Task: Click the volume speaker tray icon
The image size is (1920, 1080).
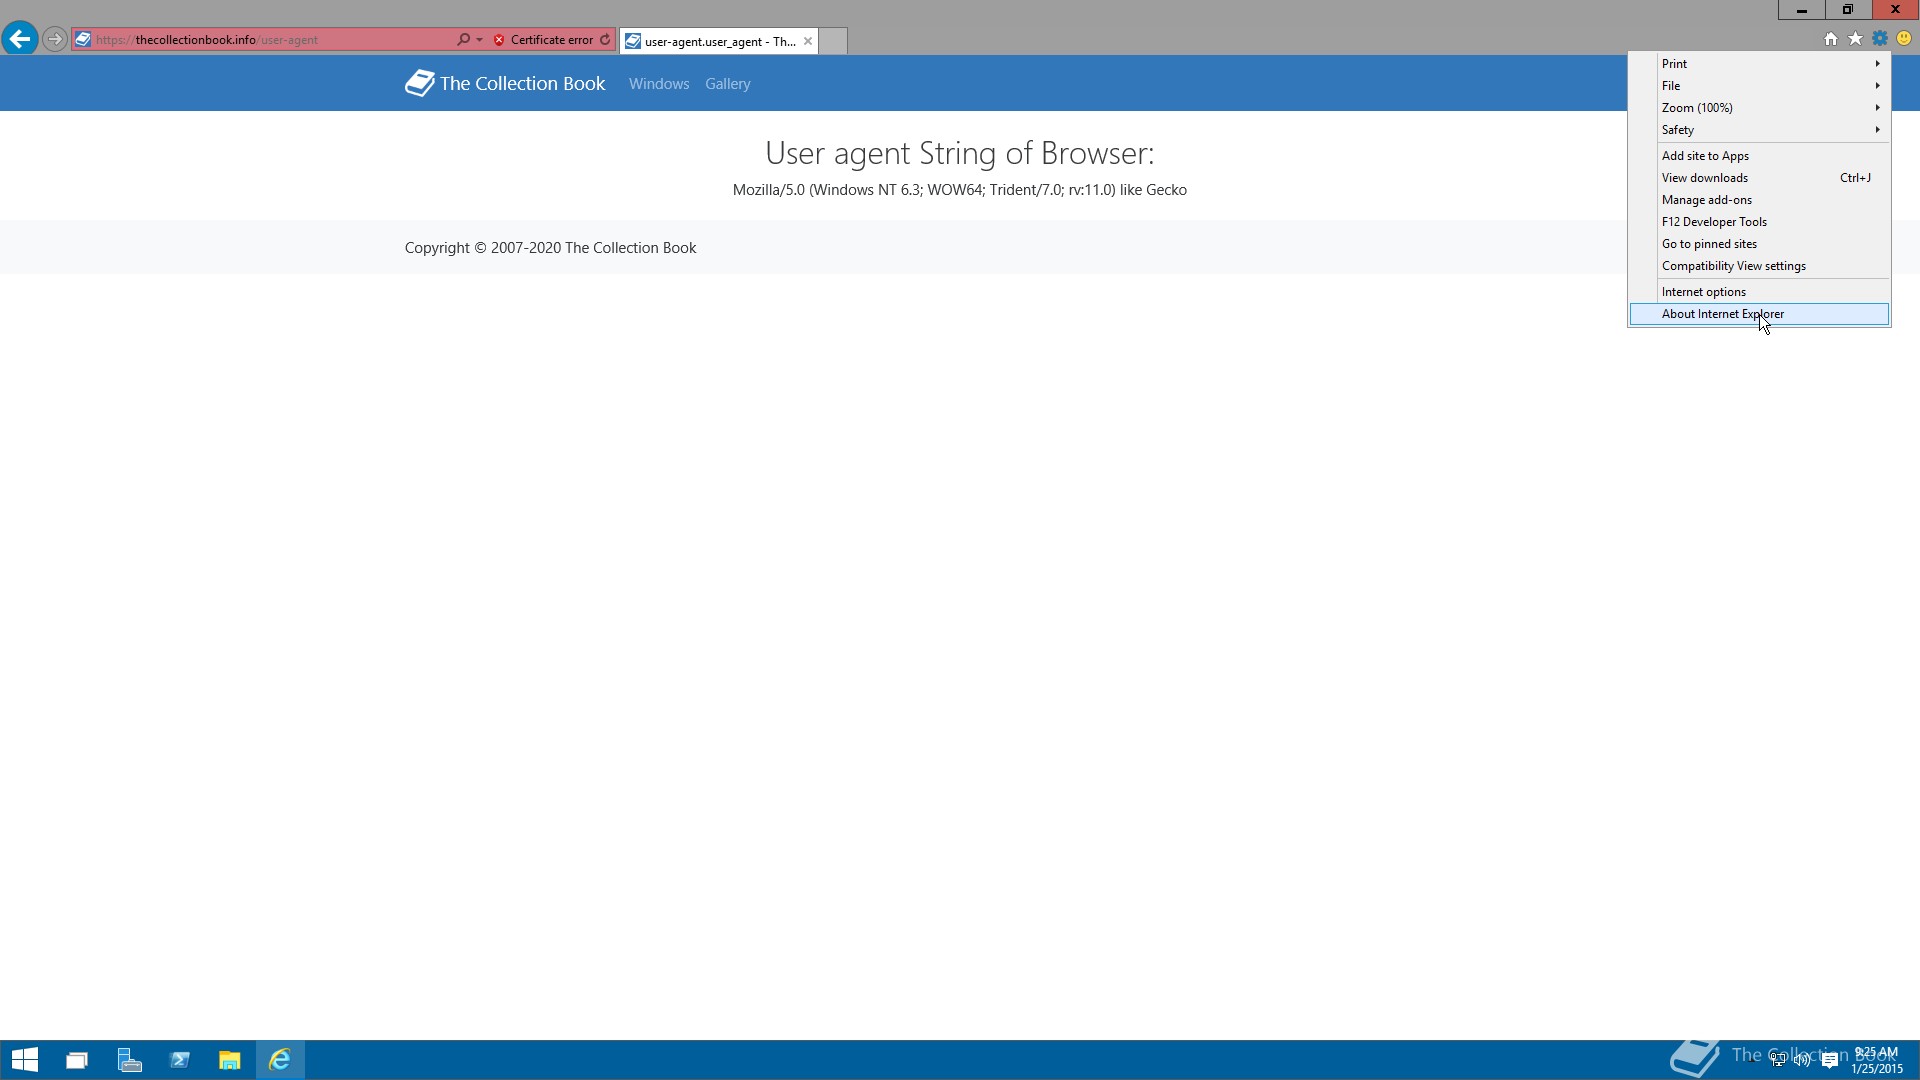Action: click(1802, 1060)
